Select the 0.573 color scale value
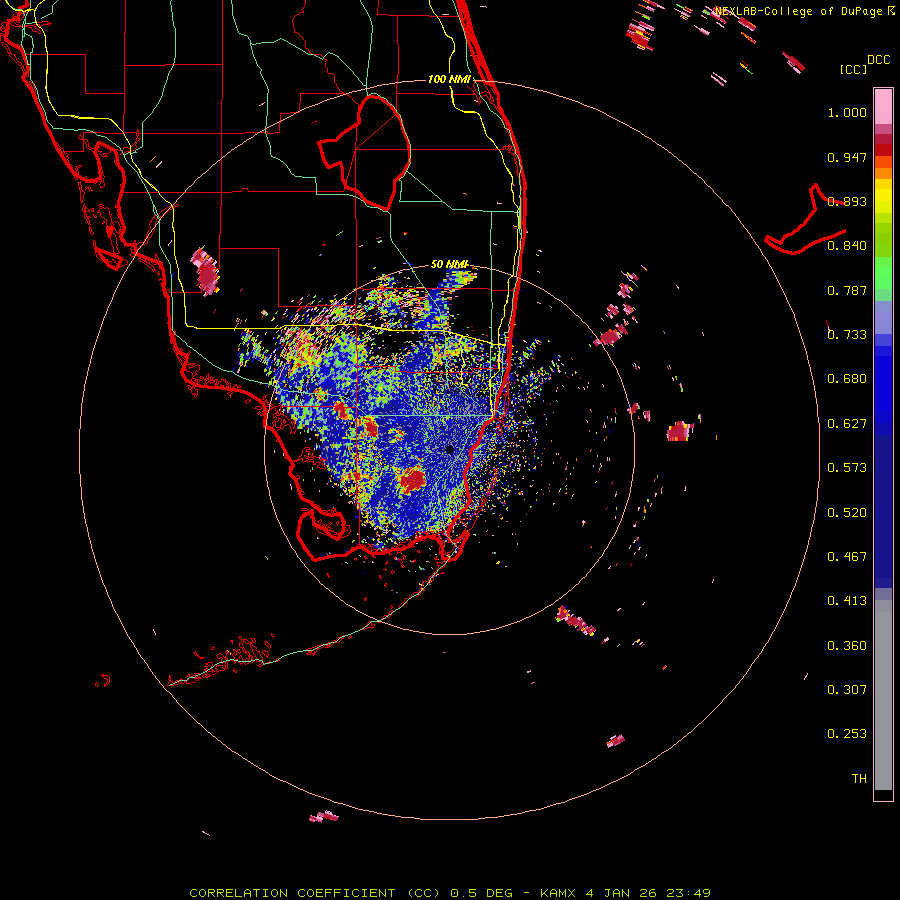The height and width of the screenshot is (900, 900). pos(847,468)
